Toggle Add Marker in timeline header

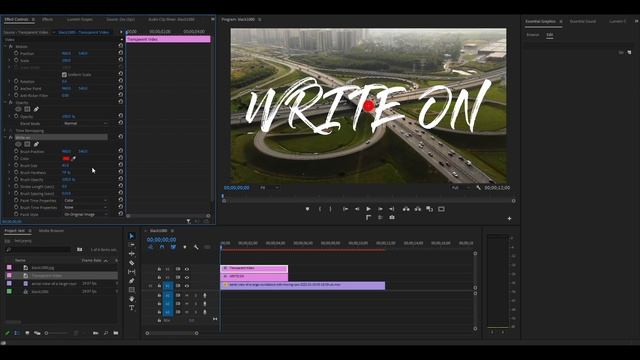pos(184,247)
